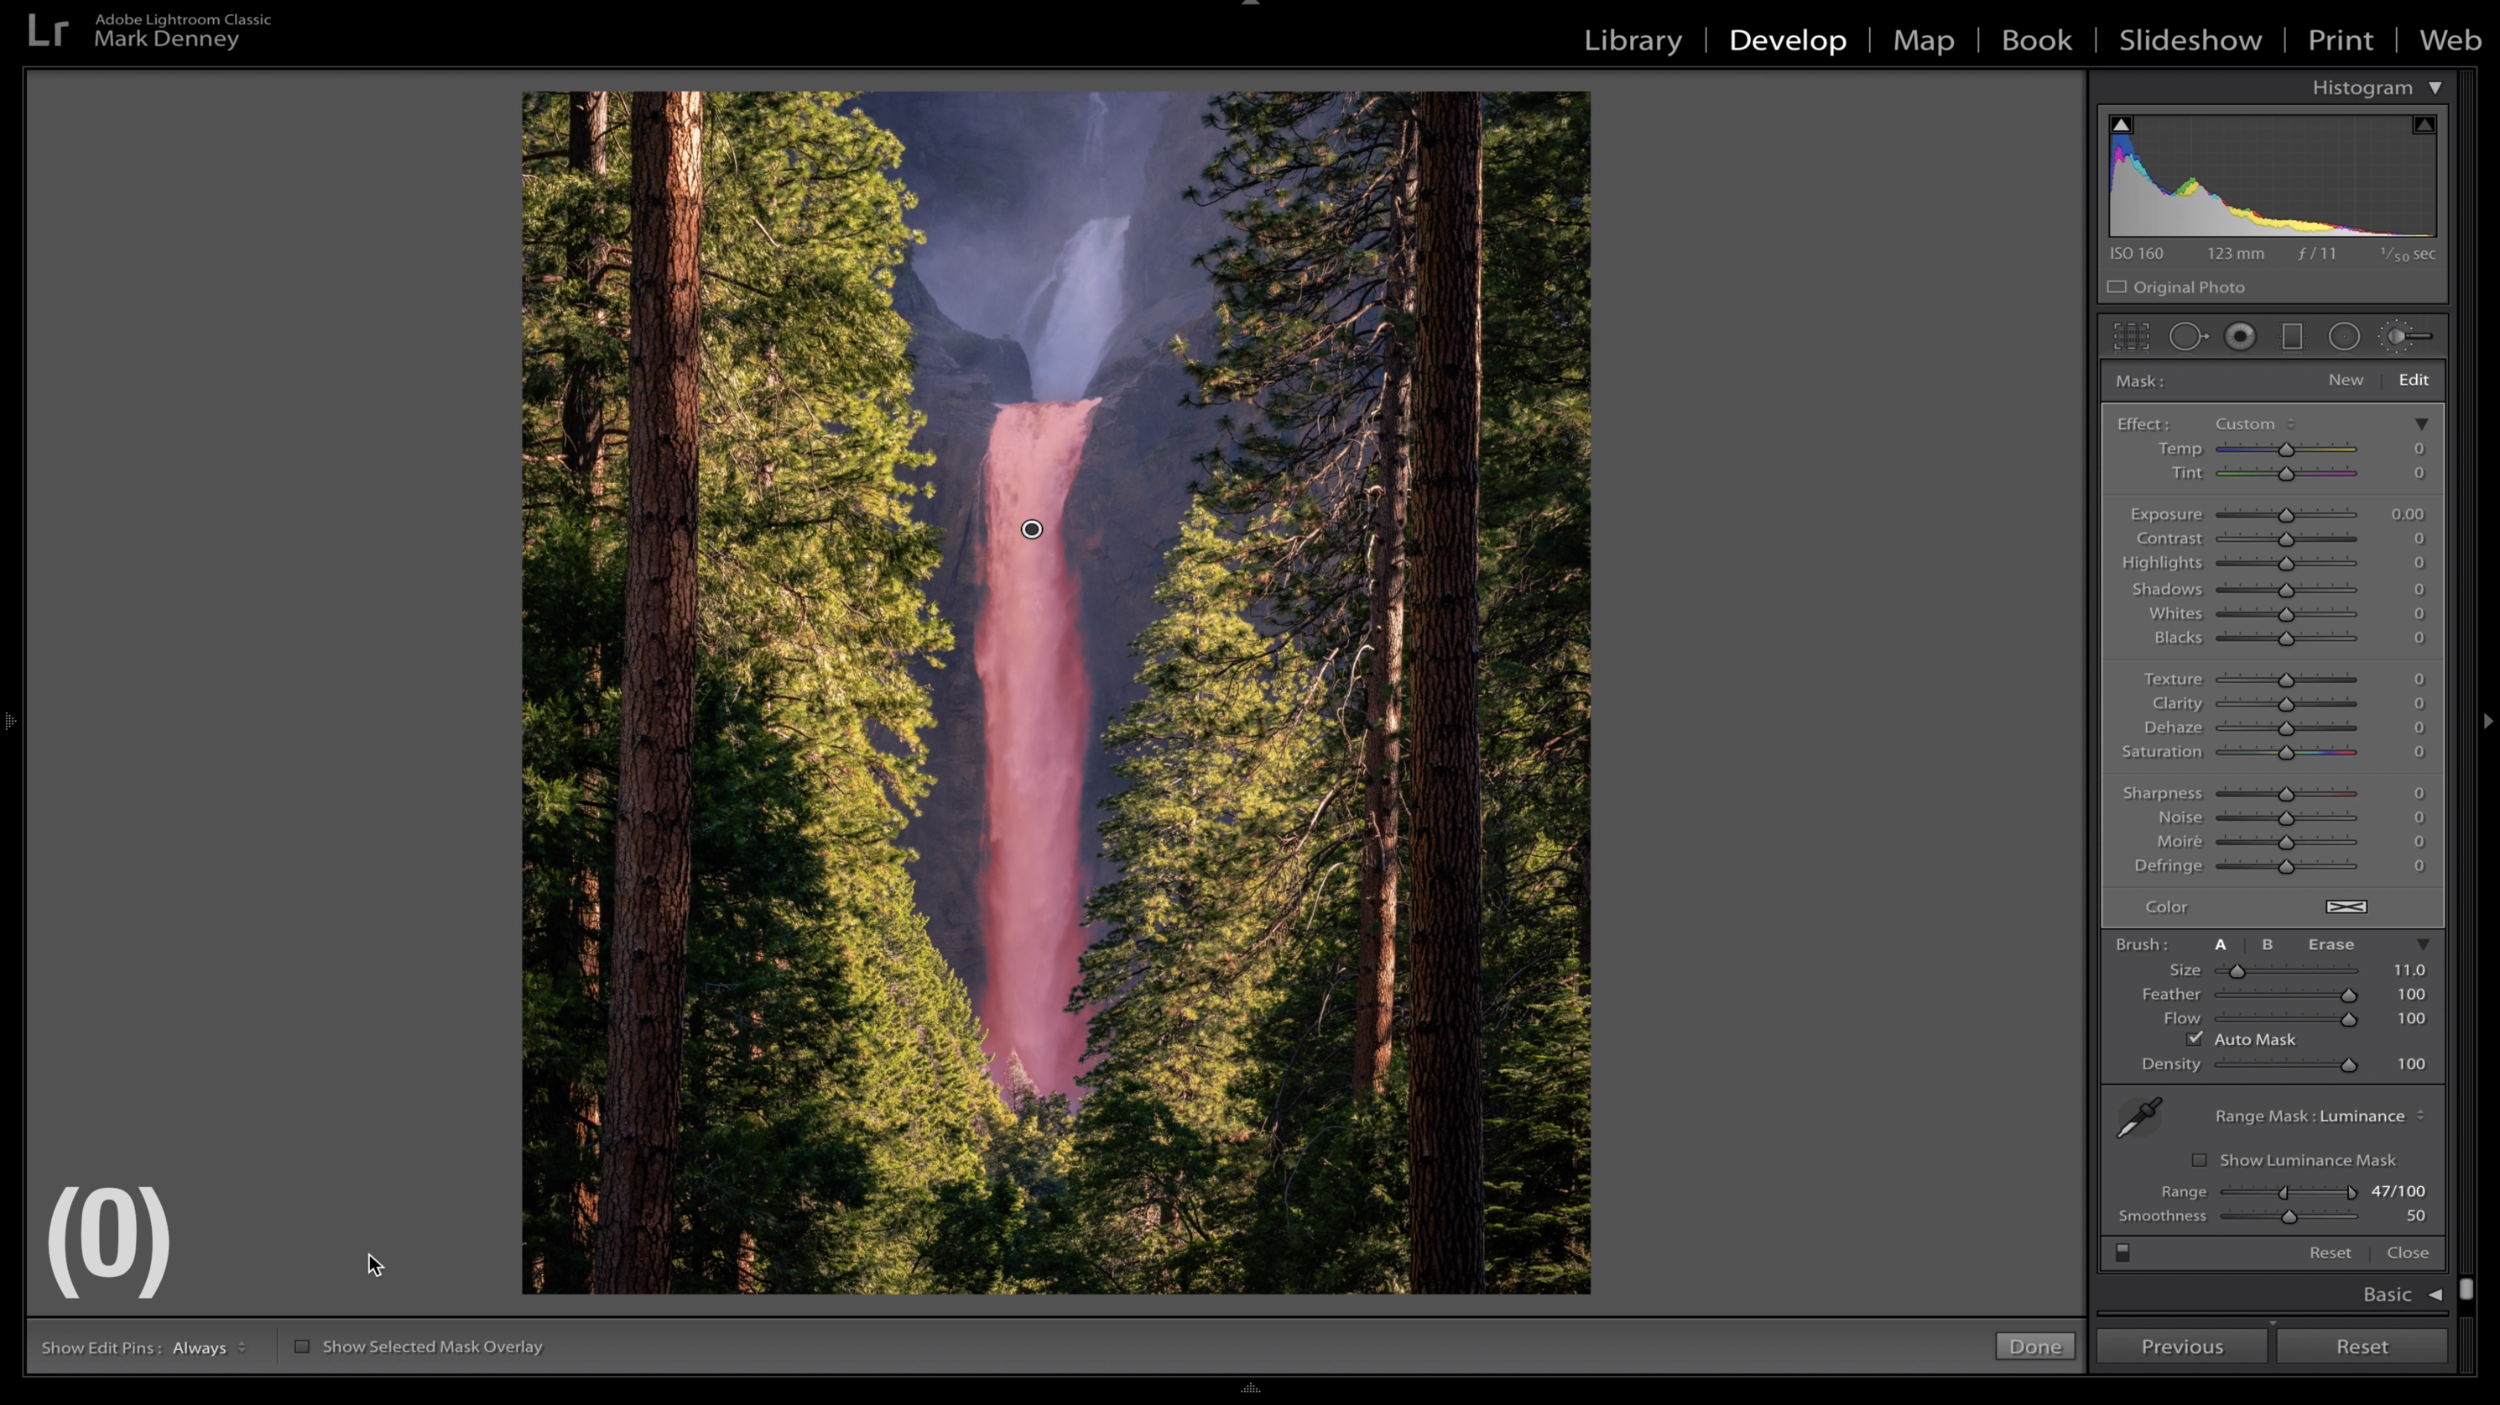Select the Adjustment Brush tool
The image size is (2500, 1405).
(2405, 337)
